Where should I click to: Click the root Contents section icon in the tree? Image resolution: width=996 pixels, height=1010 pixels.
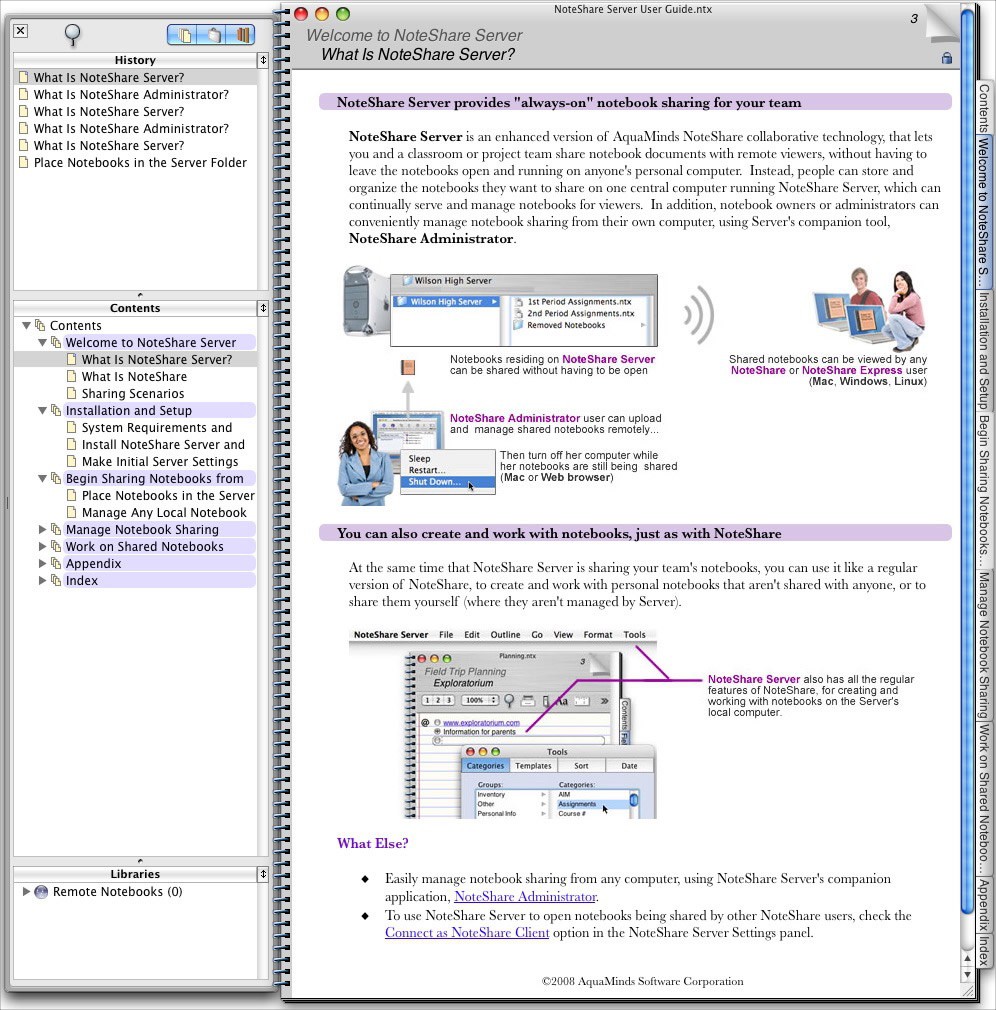pyautogui.click(x=40, y=325)
